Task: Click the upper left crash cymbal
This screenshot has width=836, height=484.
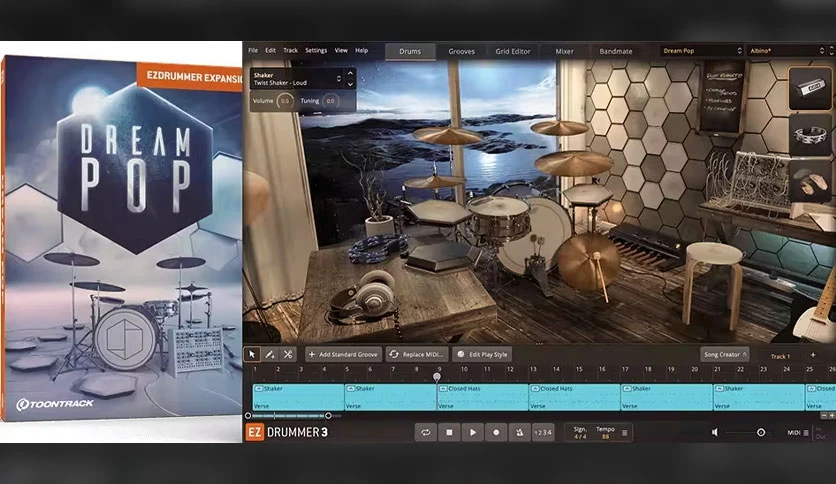Action: coord(447,135)
